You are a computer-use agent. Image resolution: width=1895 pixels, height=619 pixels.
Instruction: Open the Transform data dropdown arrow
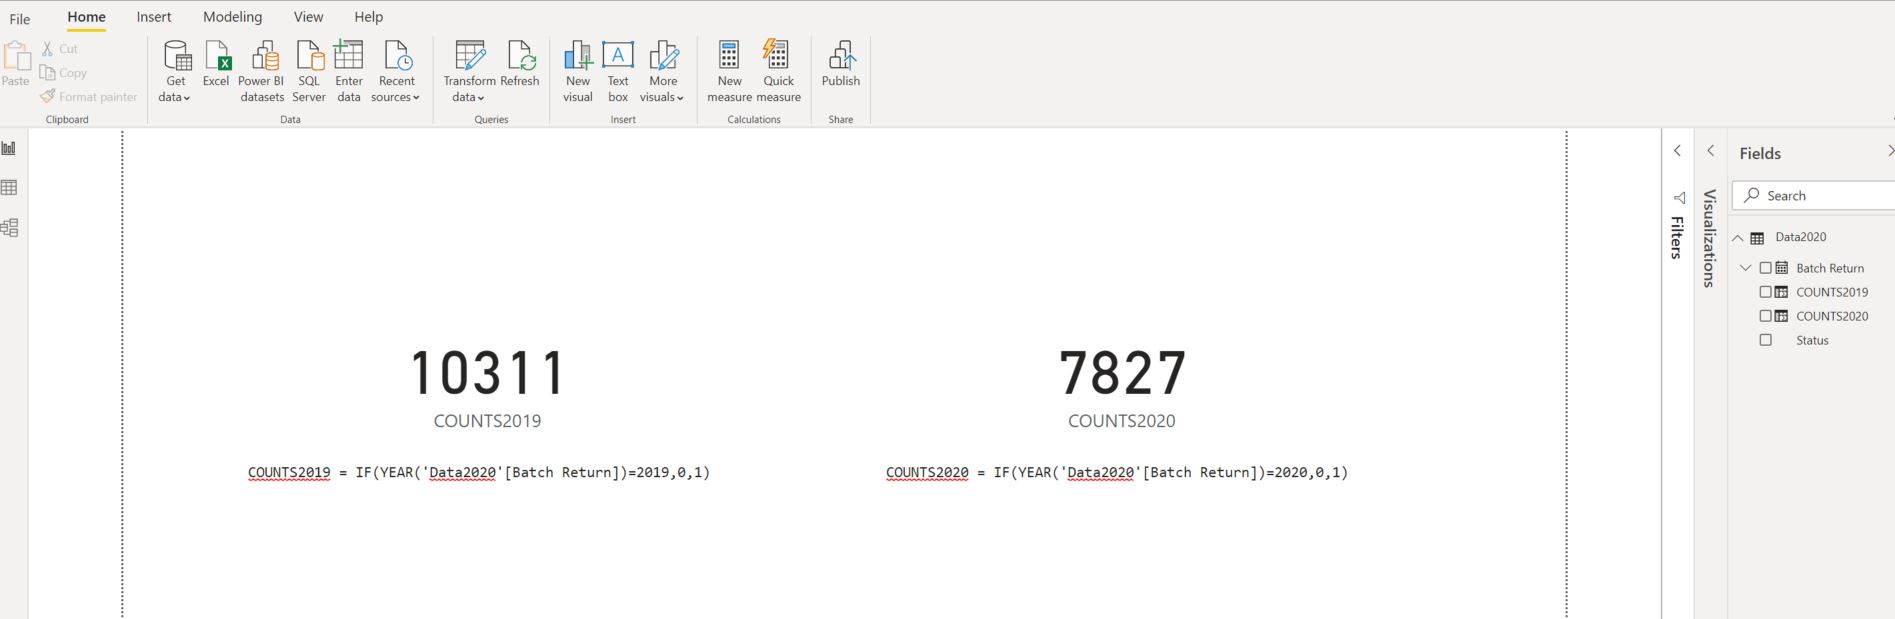(481, 98)
